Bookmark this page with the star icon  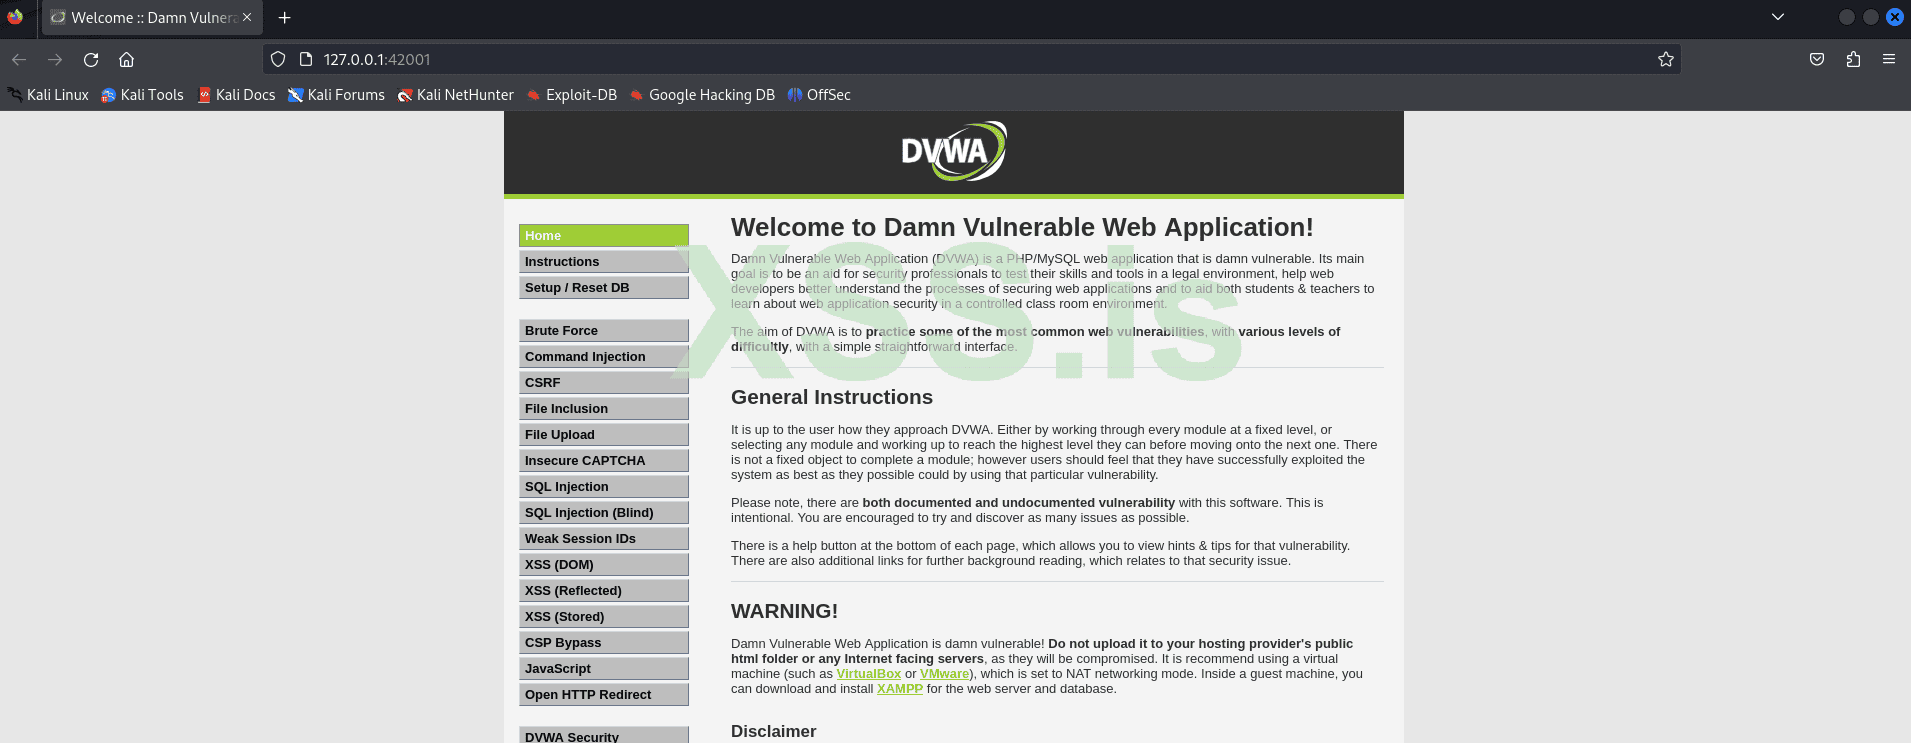click(x=1666, y=59)
